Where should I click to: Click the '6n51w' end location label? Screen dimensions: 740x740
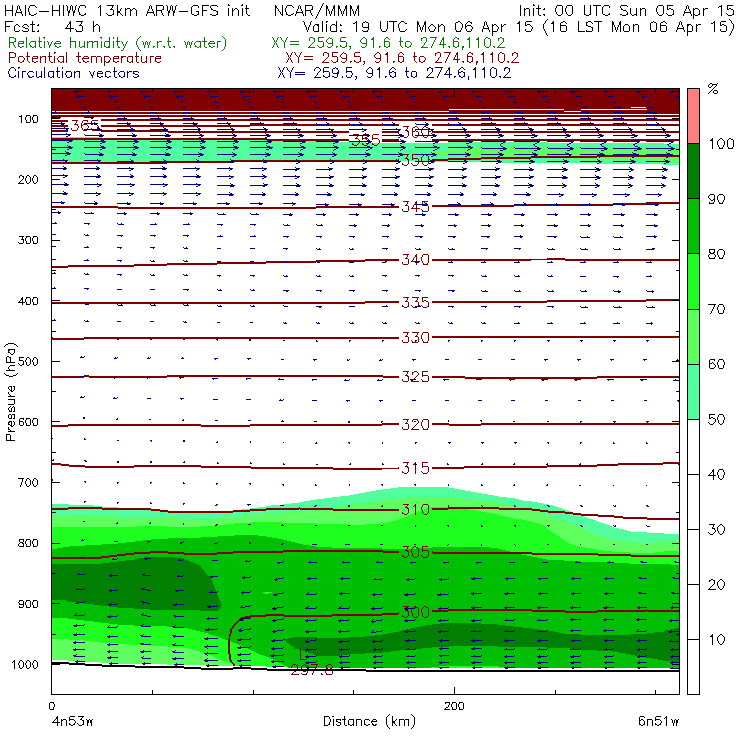pos(658,721)
